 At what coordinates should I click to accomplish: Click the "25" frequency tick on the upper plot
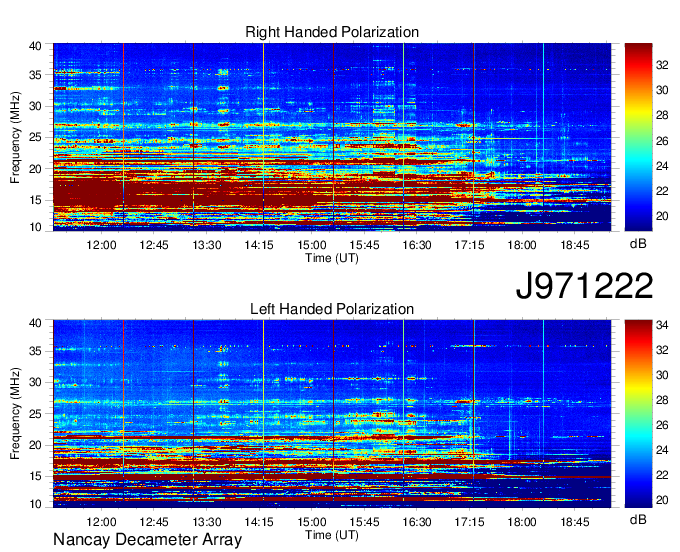click(x=35, y=137)
